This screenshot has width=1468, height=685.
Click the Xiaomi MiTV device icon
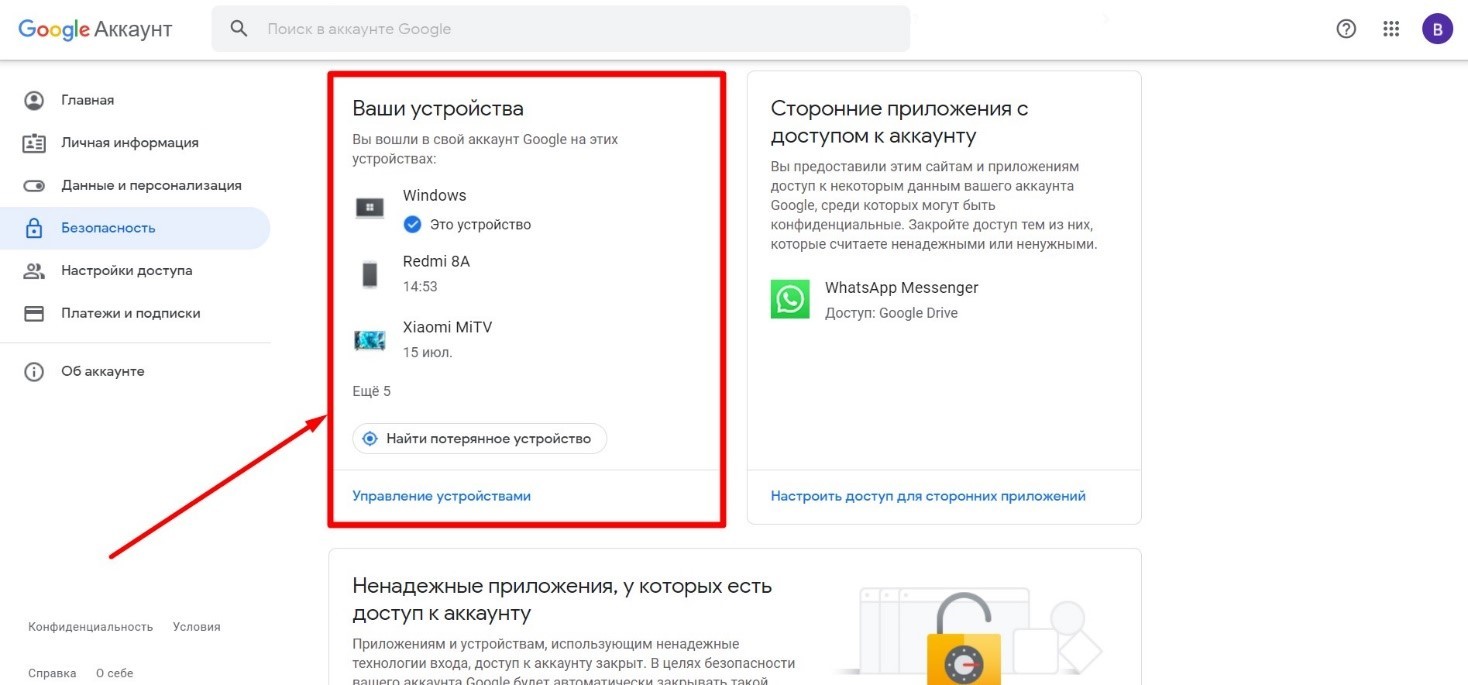pyautogui.click(x=370, y=340)
